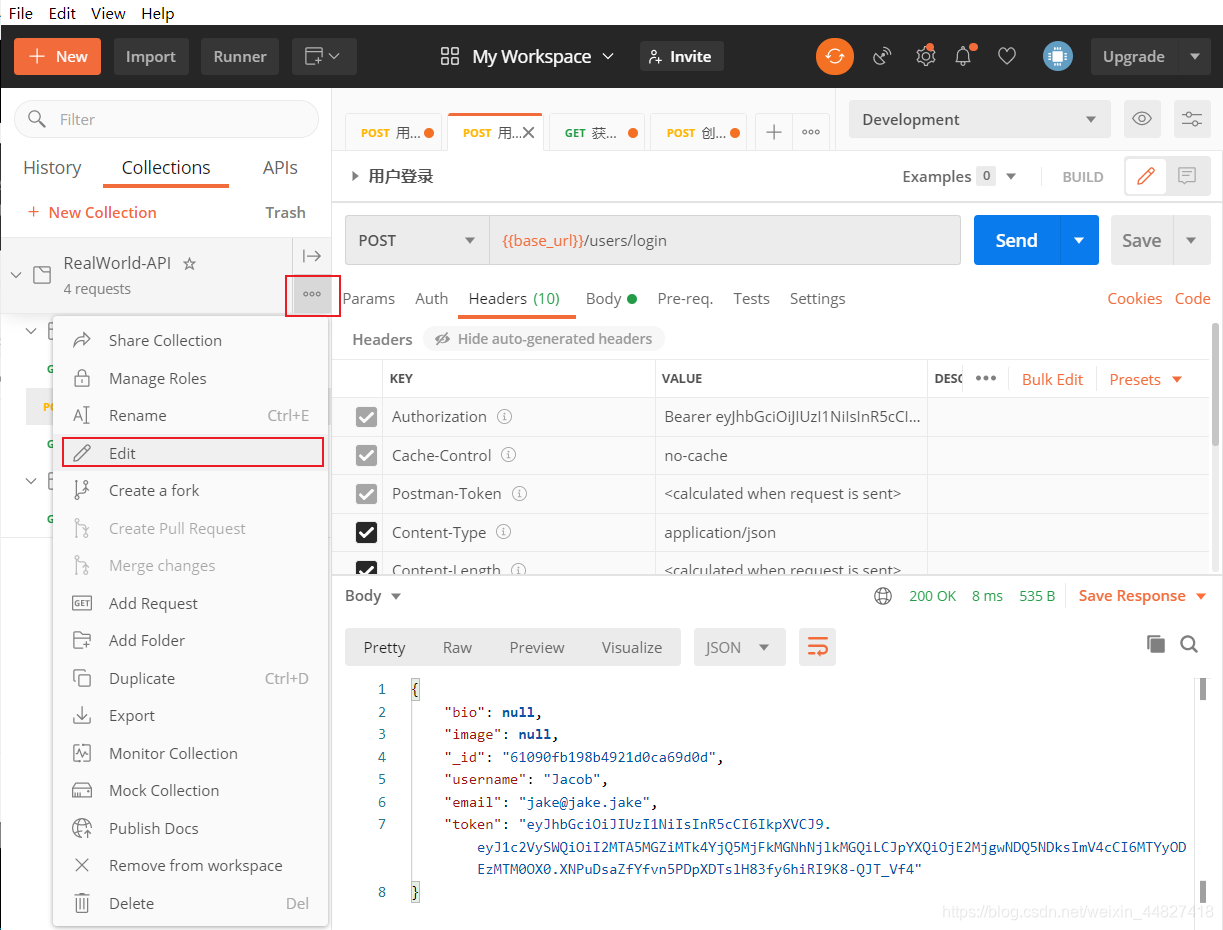Open the new window layout icon
Screen dimensions: 1223x930
(324, 56)
